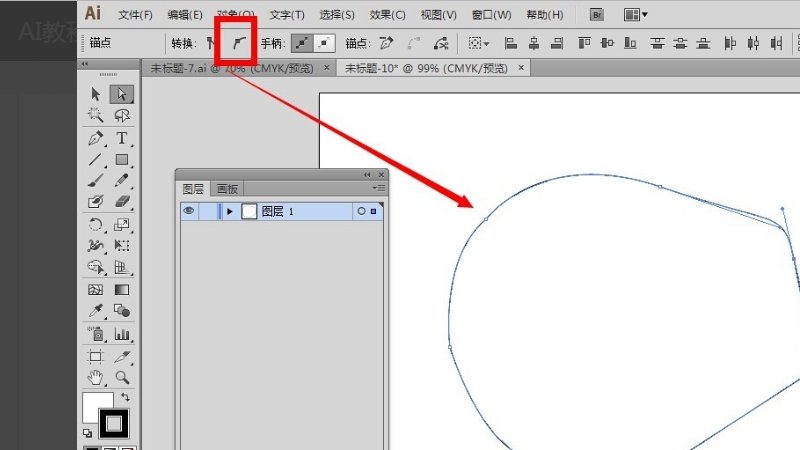Image resolution: width=800 pixels, height=450 pixels.
Task: Expand 图层 1 with disclosure triangle
Action: (230, 211)
